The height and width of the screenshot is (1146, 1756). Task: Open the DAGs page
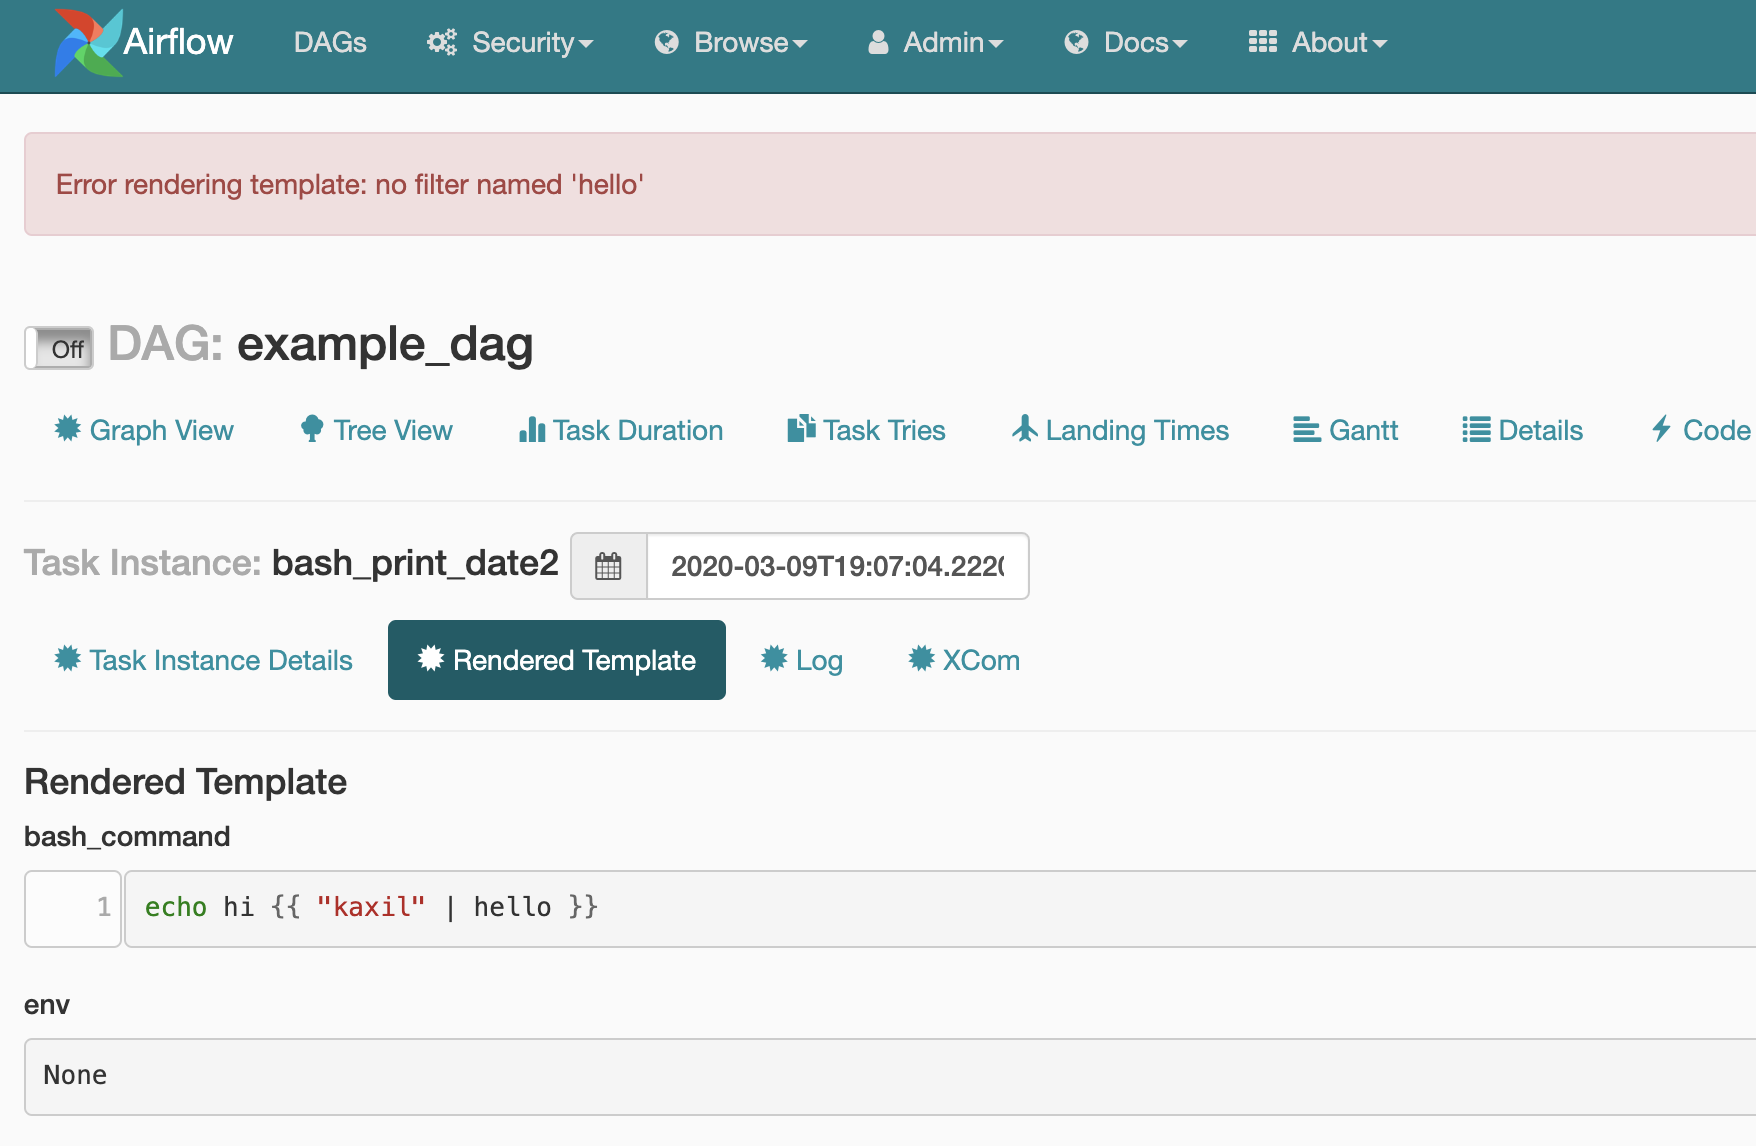(x=330, y=42)
